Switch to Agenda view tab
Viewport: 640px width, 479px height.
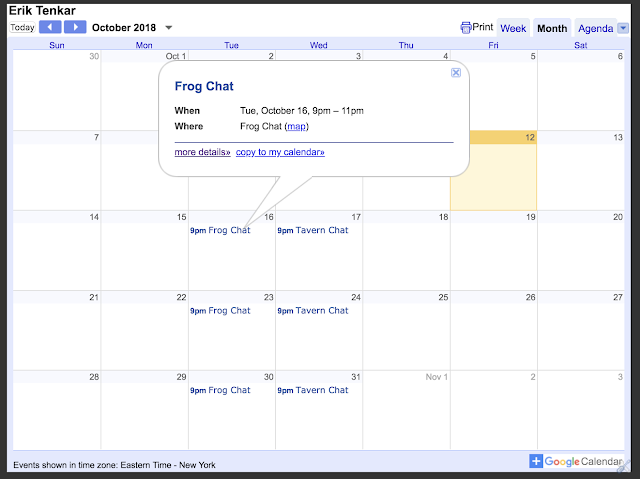pyautogui.click(x=596, y=28)
